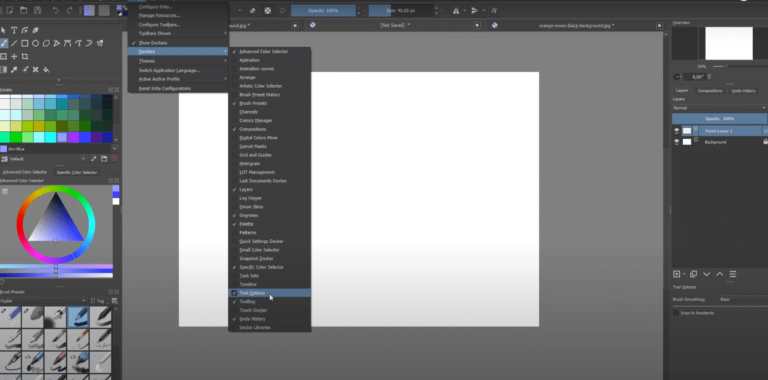Select the Bezier Curve tool
This screenshot has height=380, width=768.
[x=68, y=43]
